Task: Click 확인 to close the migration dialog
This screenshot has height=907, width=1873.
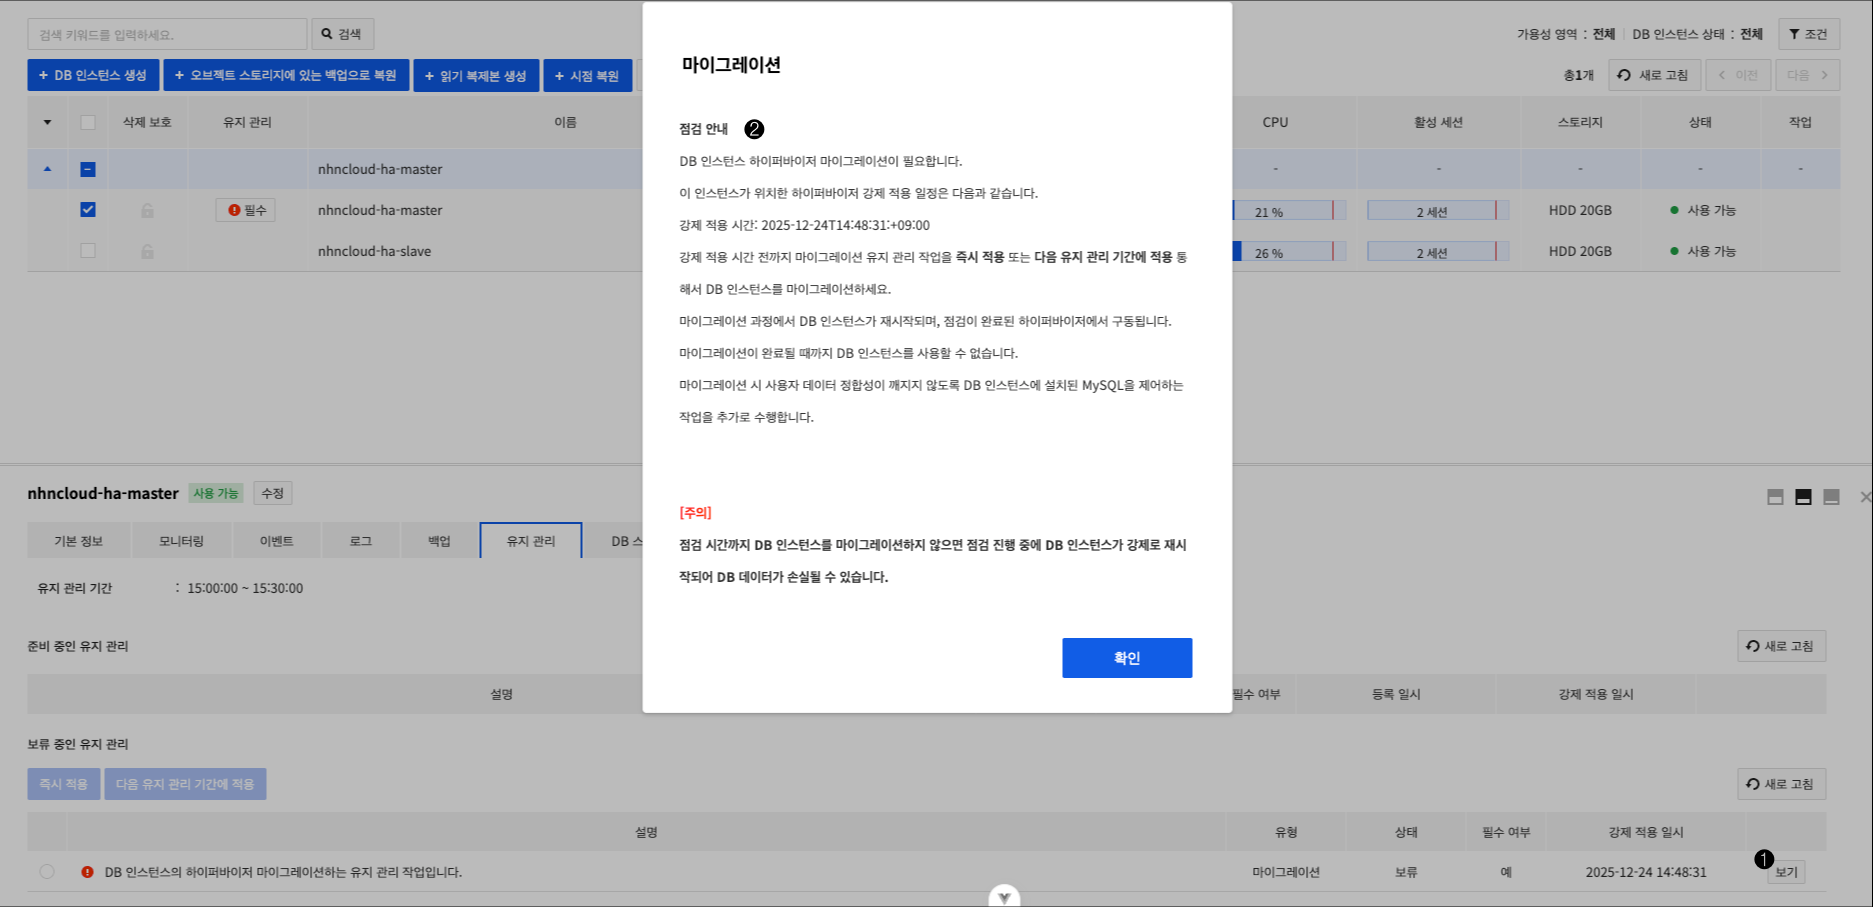Action: [1126, 657]
